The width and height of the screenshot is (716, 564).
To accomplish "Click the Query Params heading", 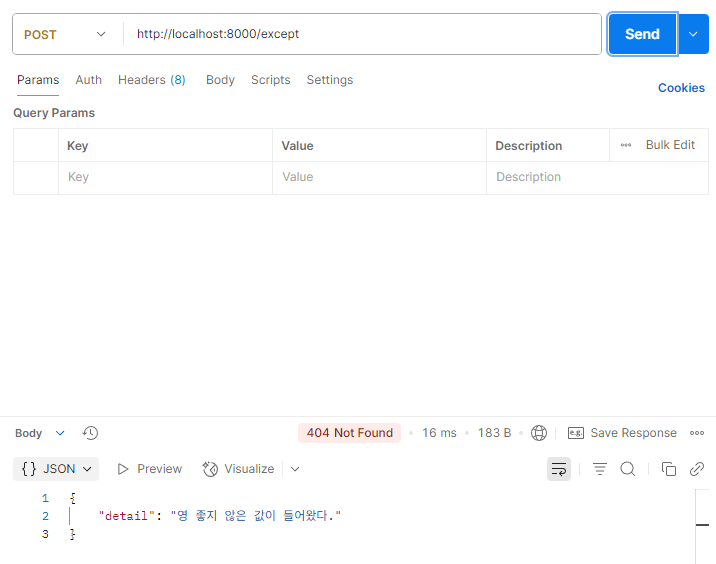I will [54, 113].
